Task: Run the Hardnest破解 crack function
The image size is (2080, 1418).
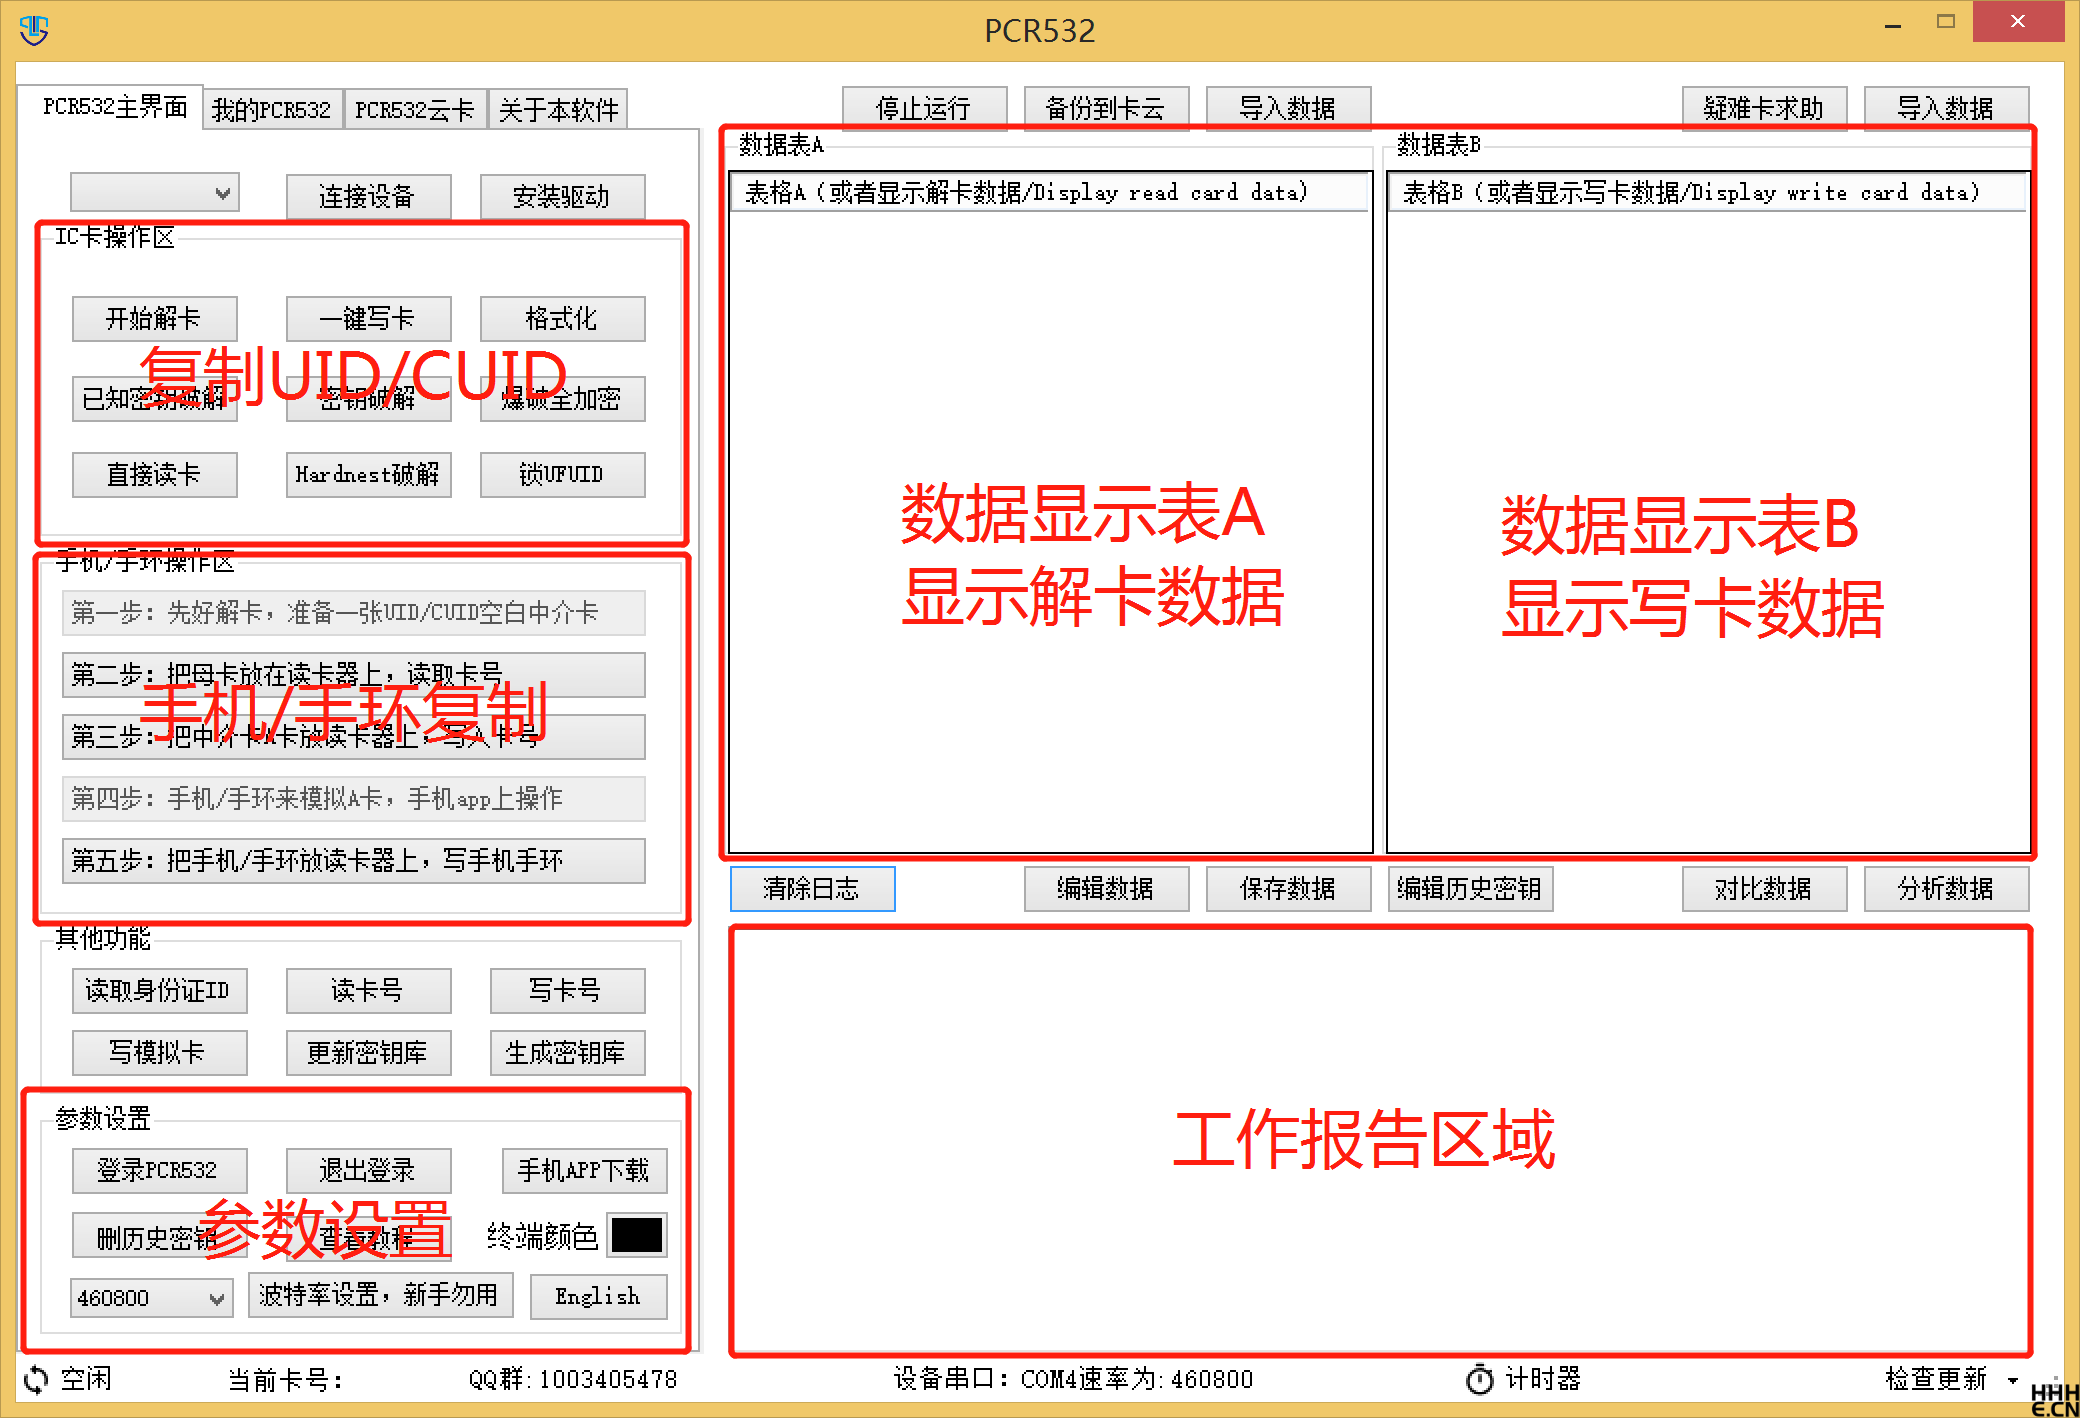Action: (367, 474)
